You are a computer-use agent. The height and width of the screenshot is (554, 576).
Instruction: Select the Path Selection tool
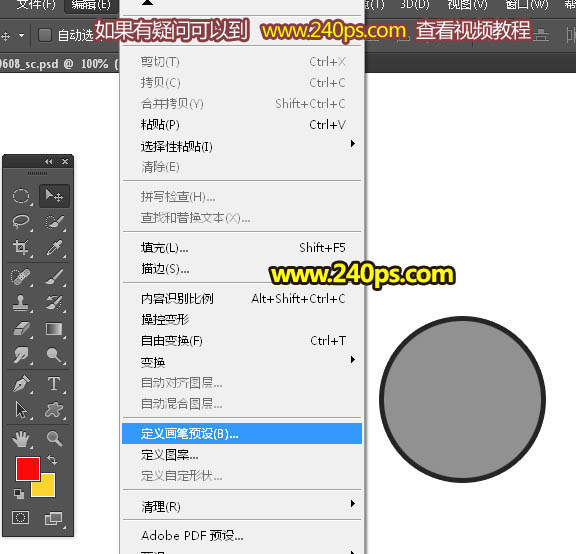coord(21,410)
